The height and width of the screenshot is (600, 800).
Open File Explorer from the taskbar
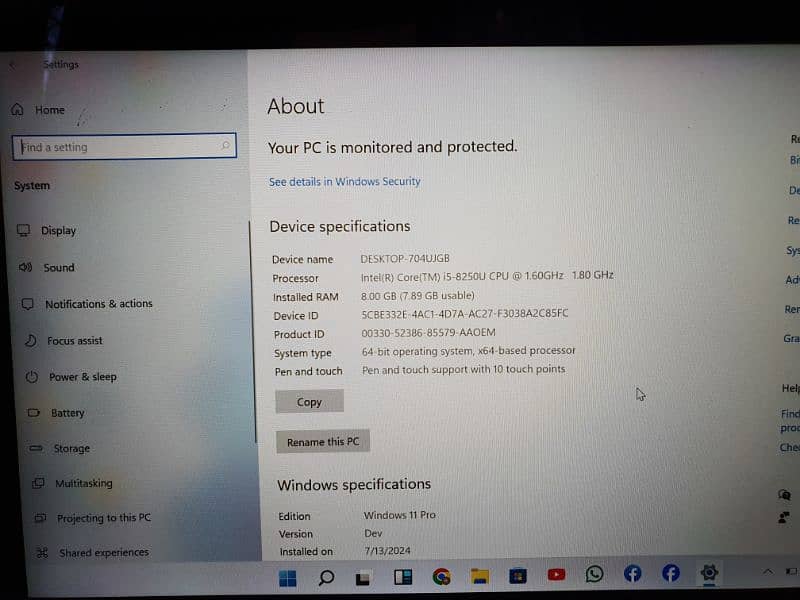pyautogui.click(x=480, y=576)
